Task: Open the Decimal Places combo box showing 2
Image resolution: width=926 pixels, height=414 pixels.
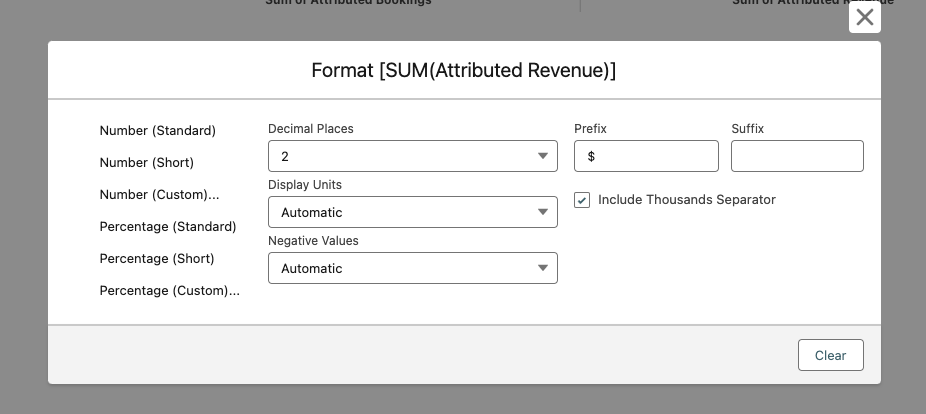Action: [x=400, y=156]
